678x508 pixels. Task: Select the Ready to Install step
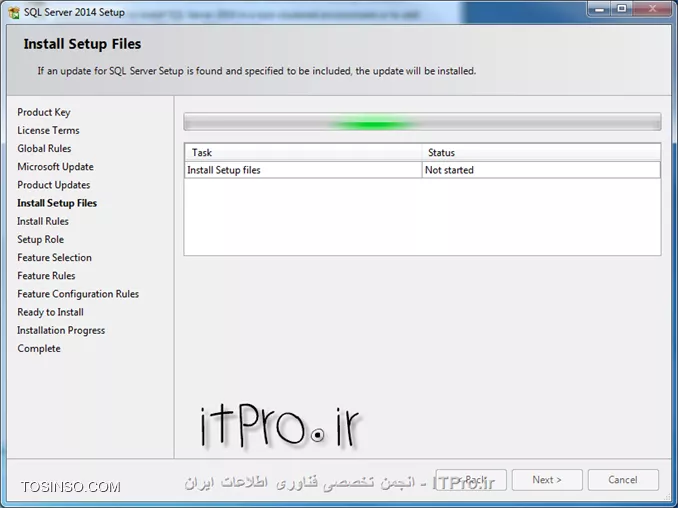pos(51,312)
